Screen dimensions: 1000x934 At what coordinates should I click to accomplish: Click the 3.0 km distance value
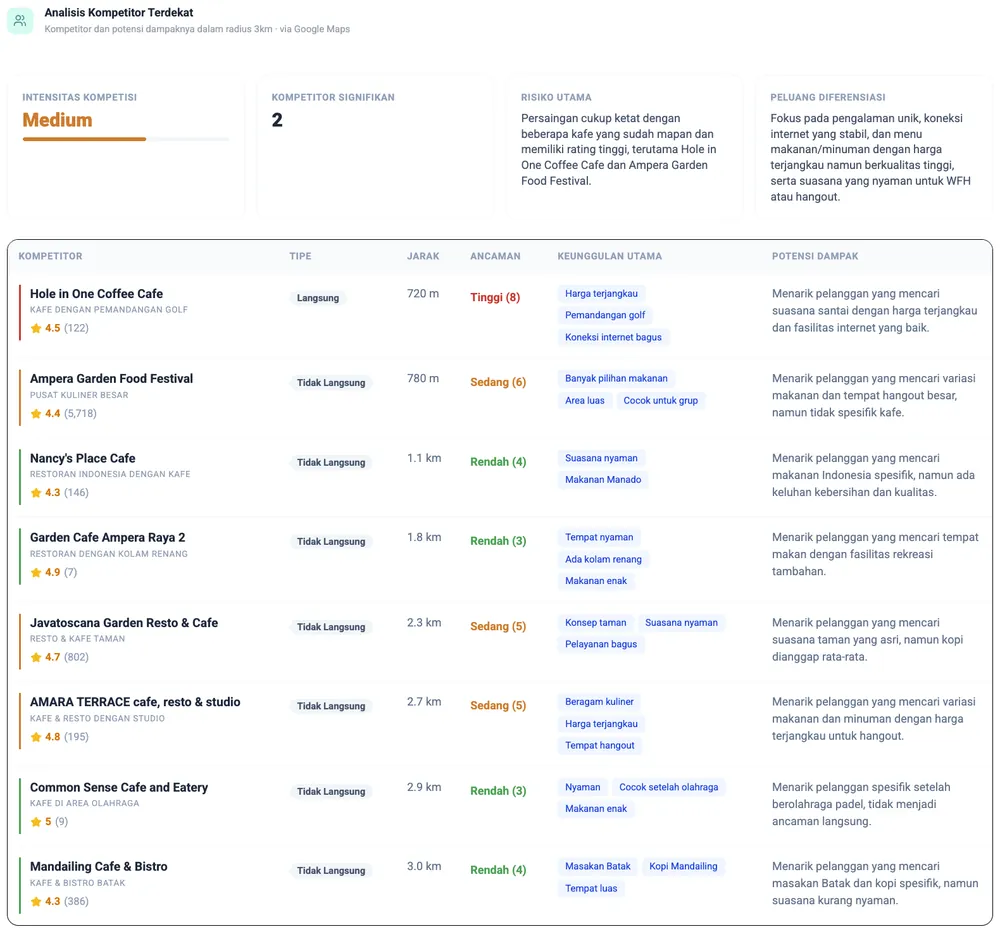[x=424, y=866]
